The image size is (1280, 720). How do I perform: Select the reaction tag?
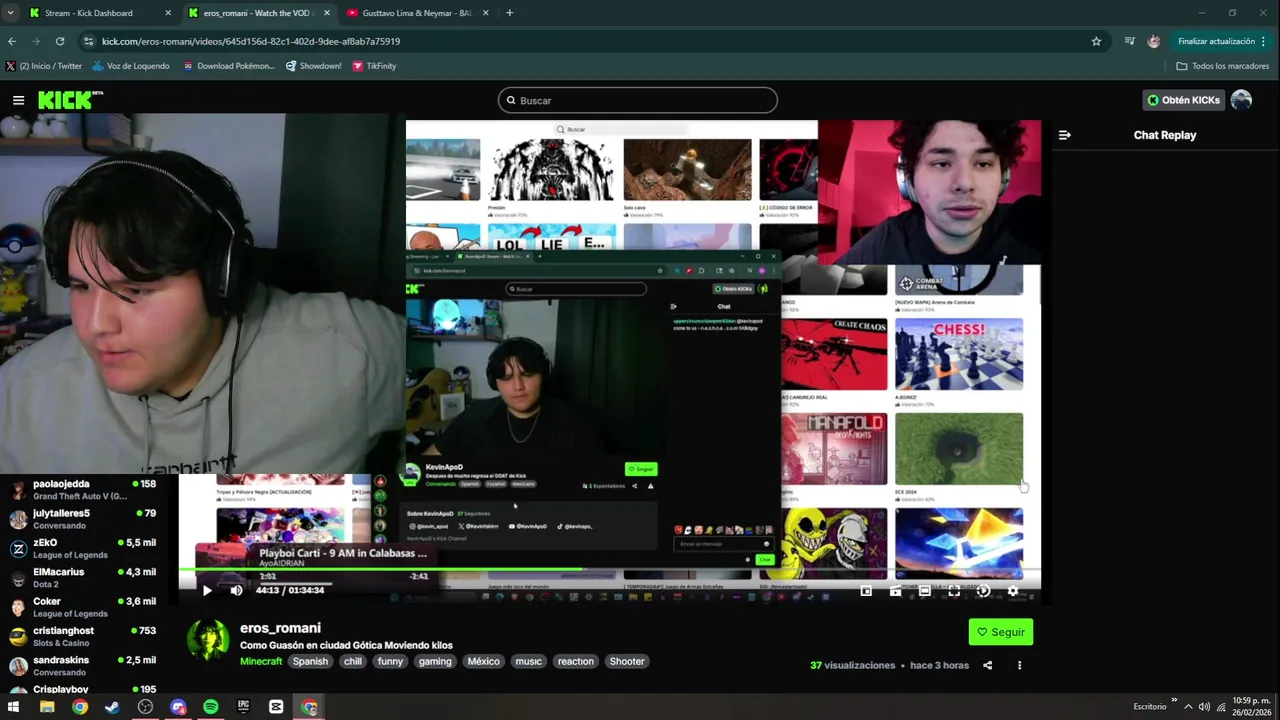point(575,661)
